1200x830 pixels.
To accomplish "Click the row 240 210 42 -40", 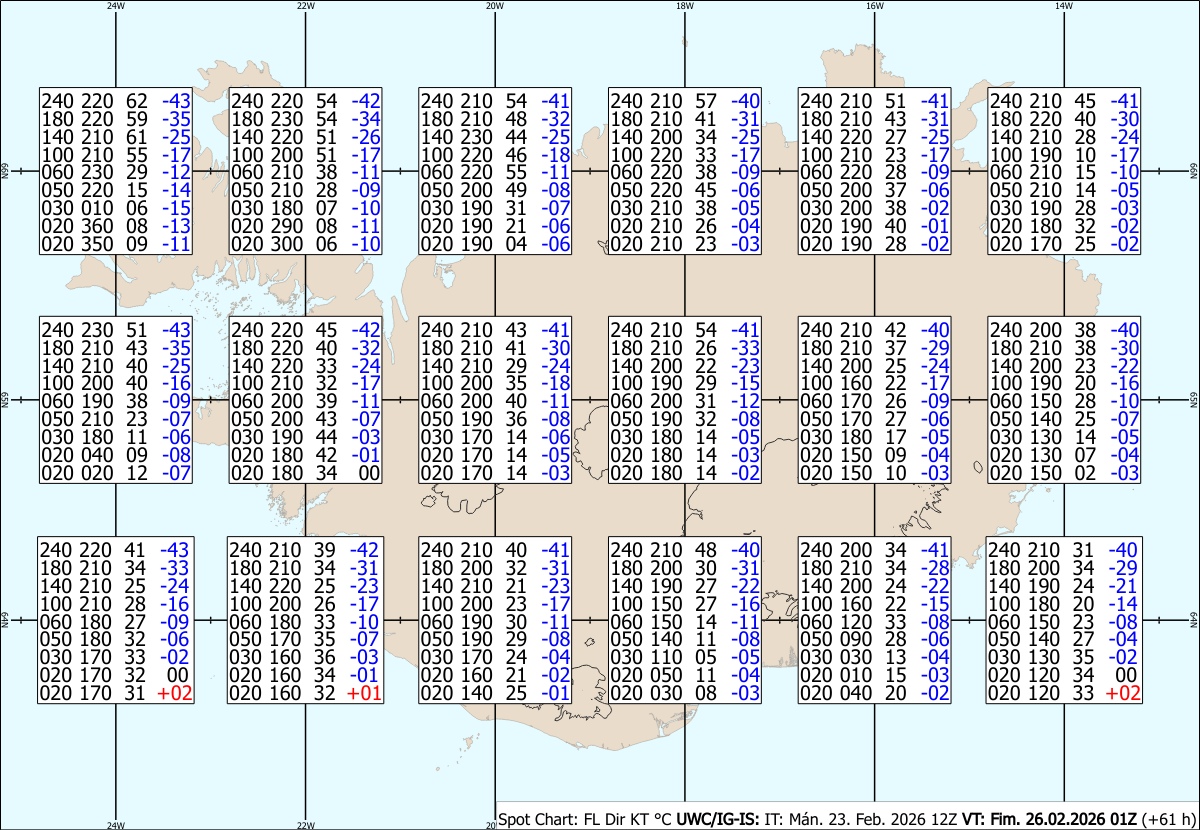I will click(875, 330).
